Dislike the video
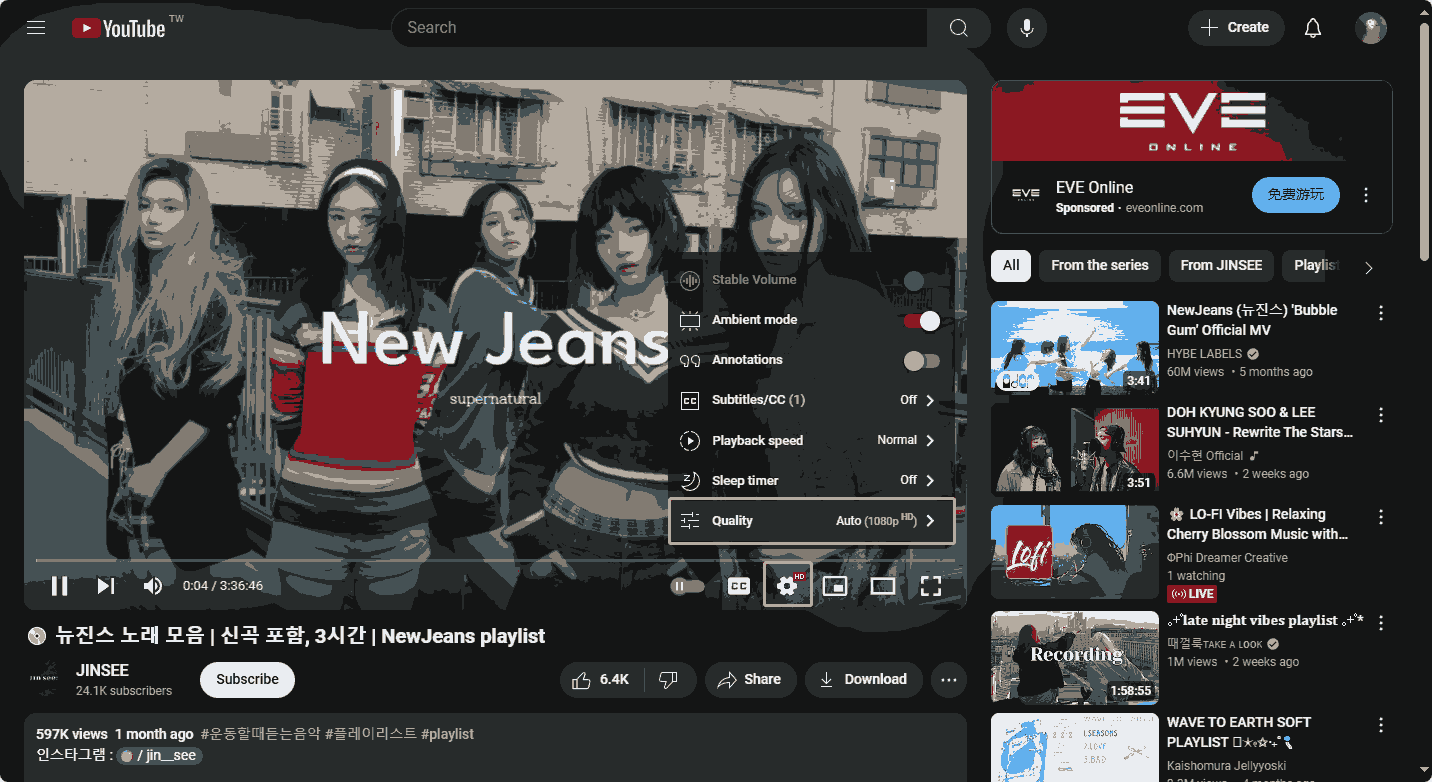Image resolution: width=1432 pixels, height=782 pixels. click(x=669, y=680)
